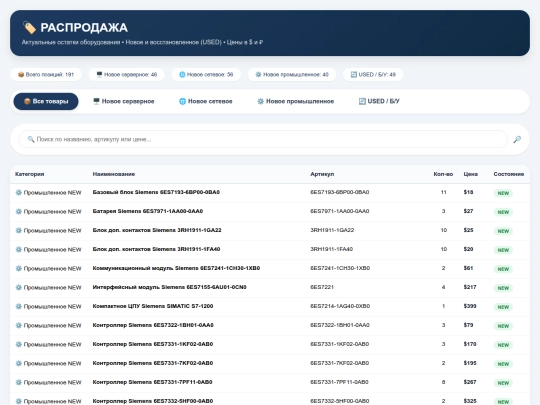Click the 'Артикул' column header

point(322,174)
